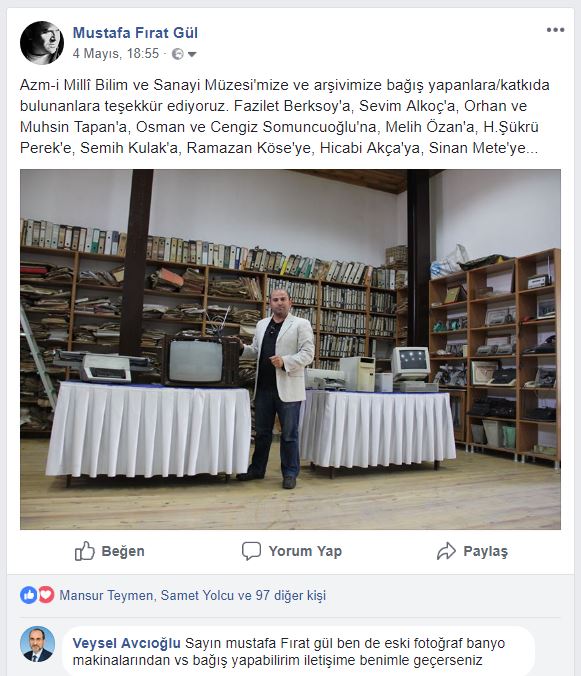Click the Paylaş share arrow icon
Viewport: 581px width, 676px height.
(x=446, y=551)
